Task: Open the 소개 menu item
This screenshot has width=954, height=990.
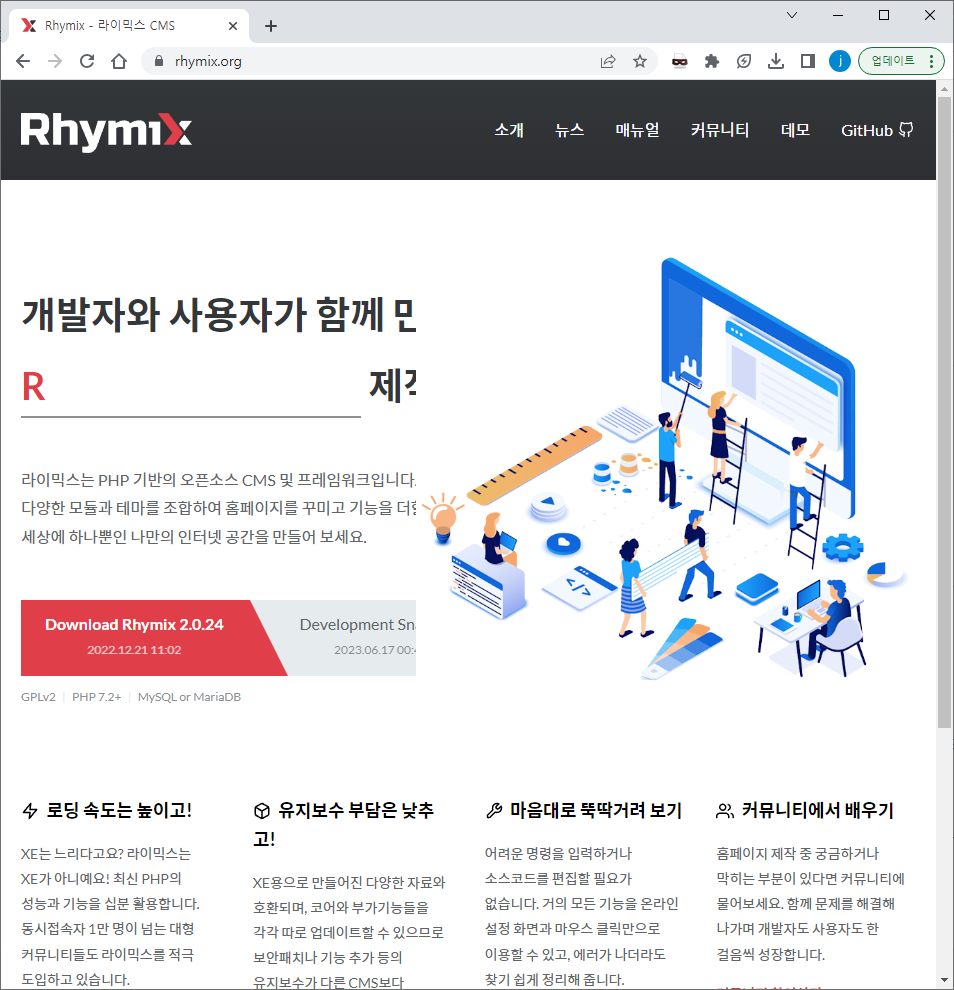Action: point(509,130)
